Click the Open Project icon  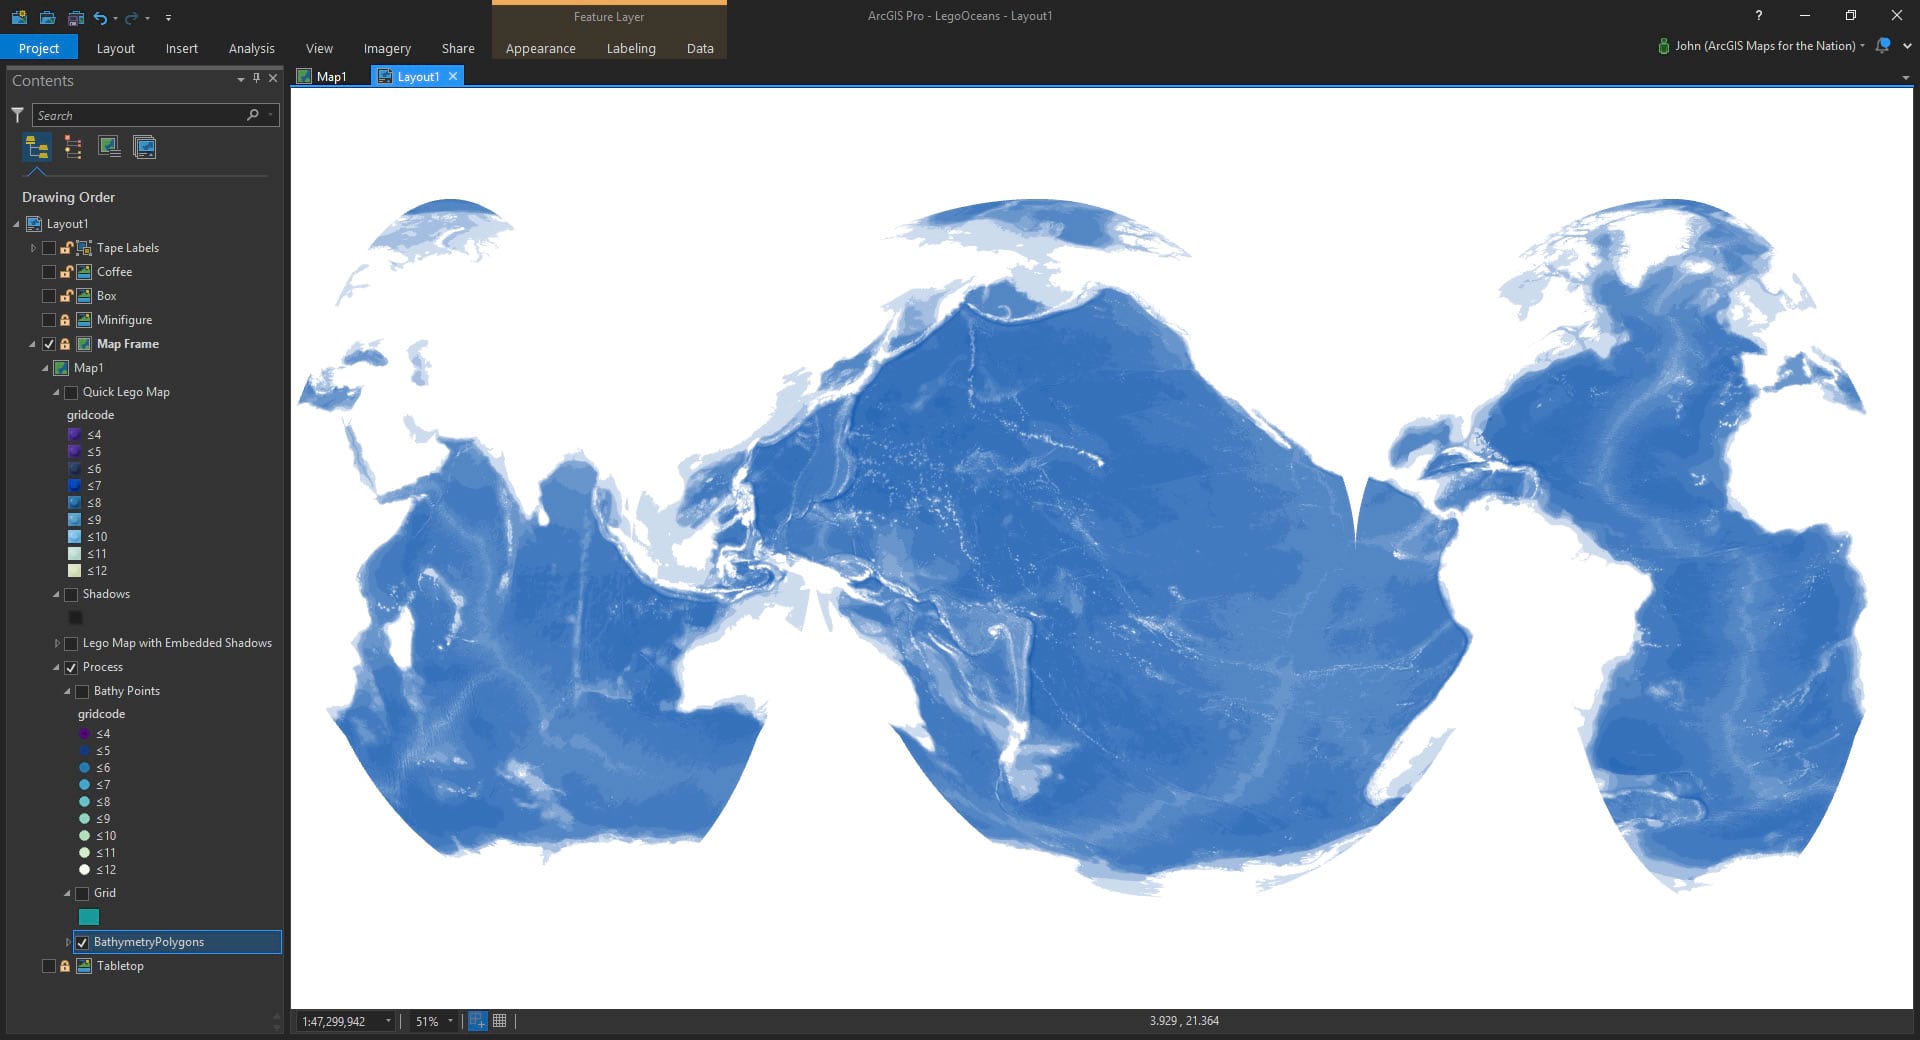tap(47, 17)
